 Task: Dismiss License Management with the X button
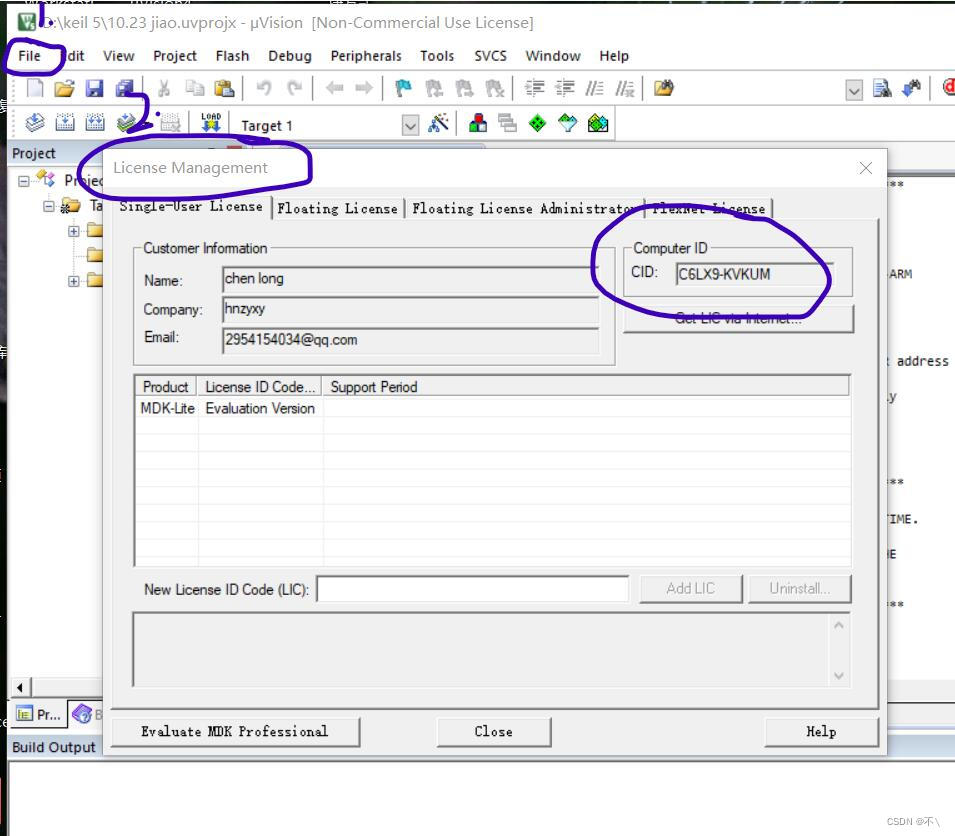pos(865,168)
